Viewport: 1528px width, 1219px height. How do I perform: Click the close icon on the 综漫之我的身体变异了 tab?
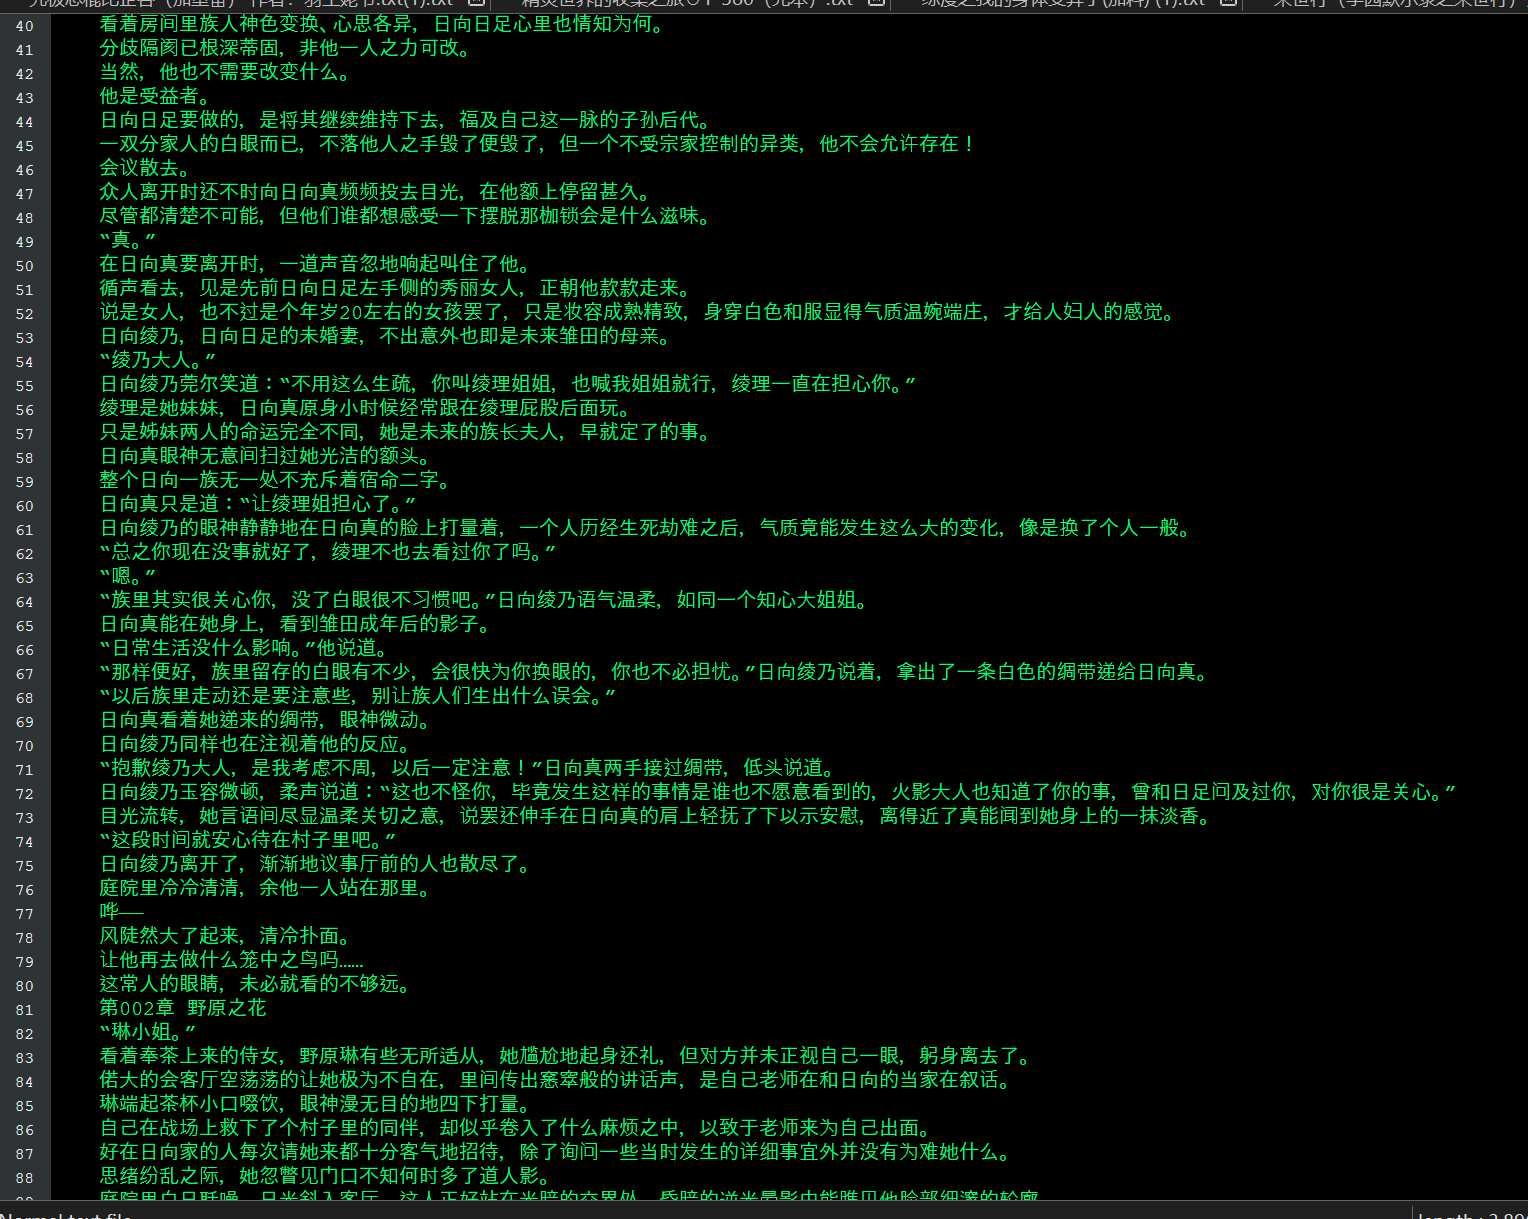point(1228,3)
